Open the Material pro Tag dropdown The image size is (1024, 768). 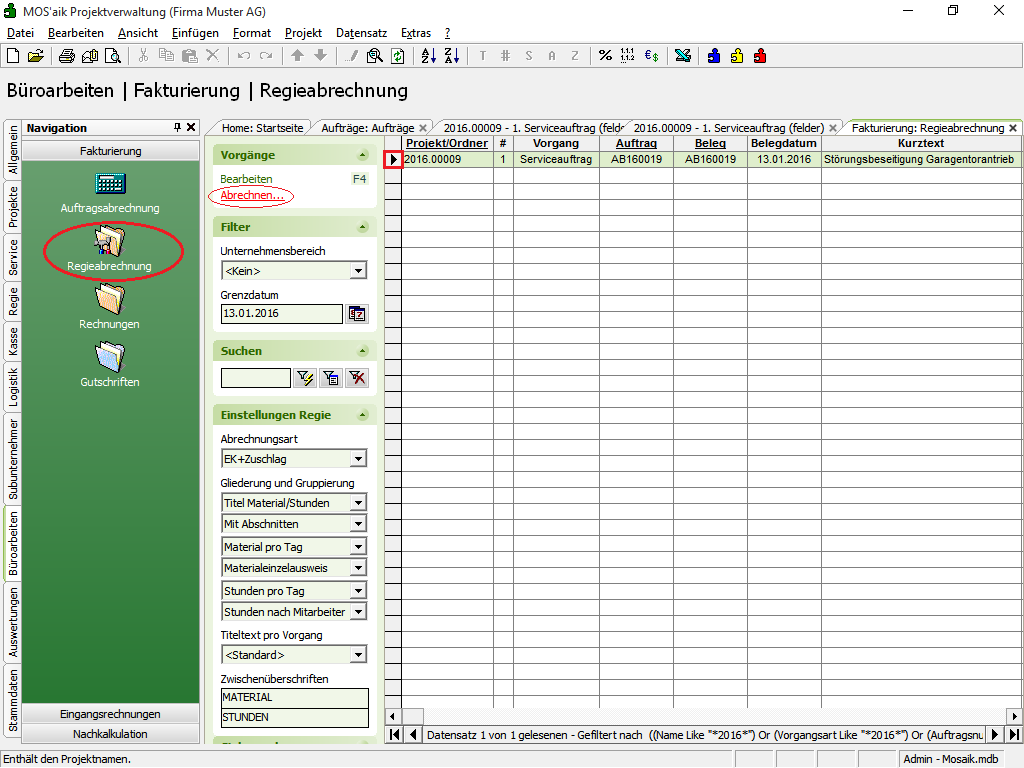(x=358, y=547)
